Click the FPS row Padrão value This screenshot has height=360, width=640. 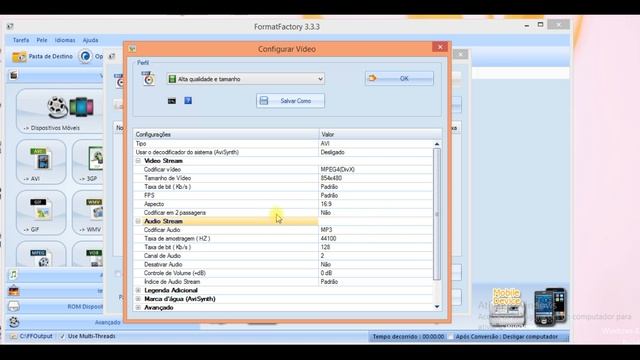[329, 196]
